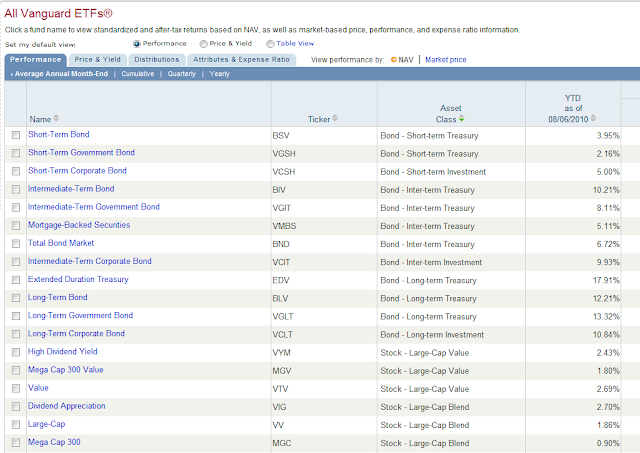Viewport: 640px width, 453px height.
Task: Open Mega Cap 300 Value fund
Action: [65, 370]
